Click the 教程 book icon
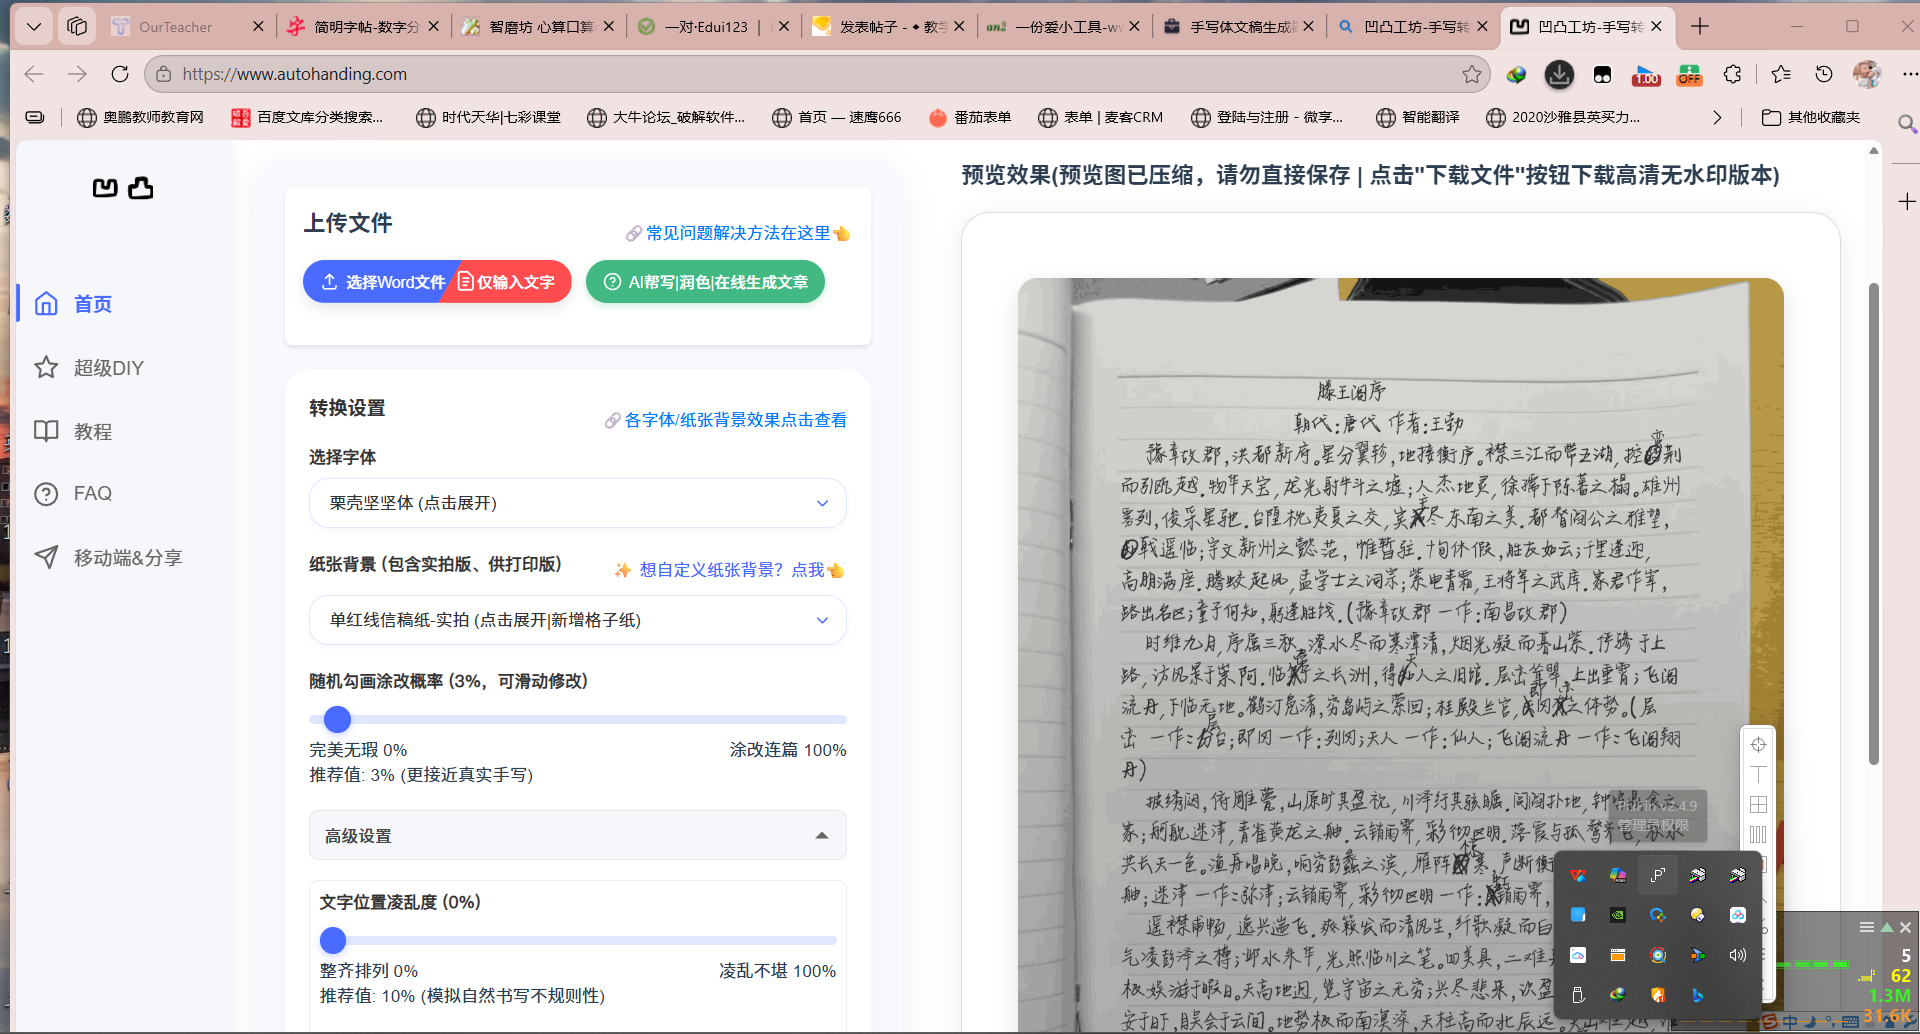Screen dimensions: 1920x1034 point(46,431)
